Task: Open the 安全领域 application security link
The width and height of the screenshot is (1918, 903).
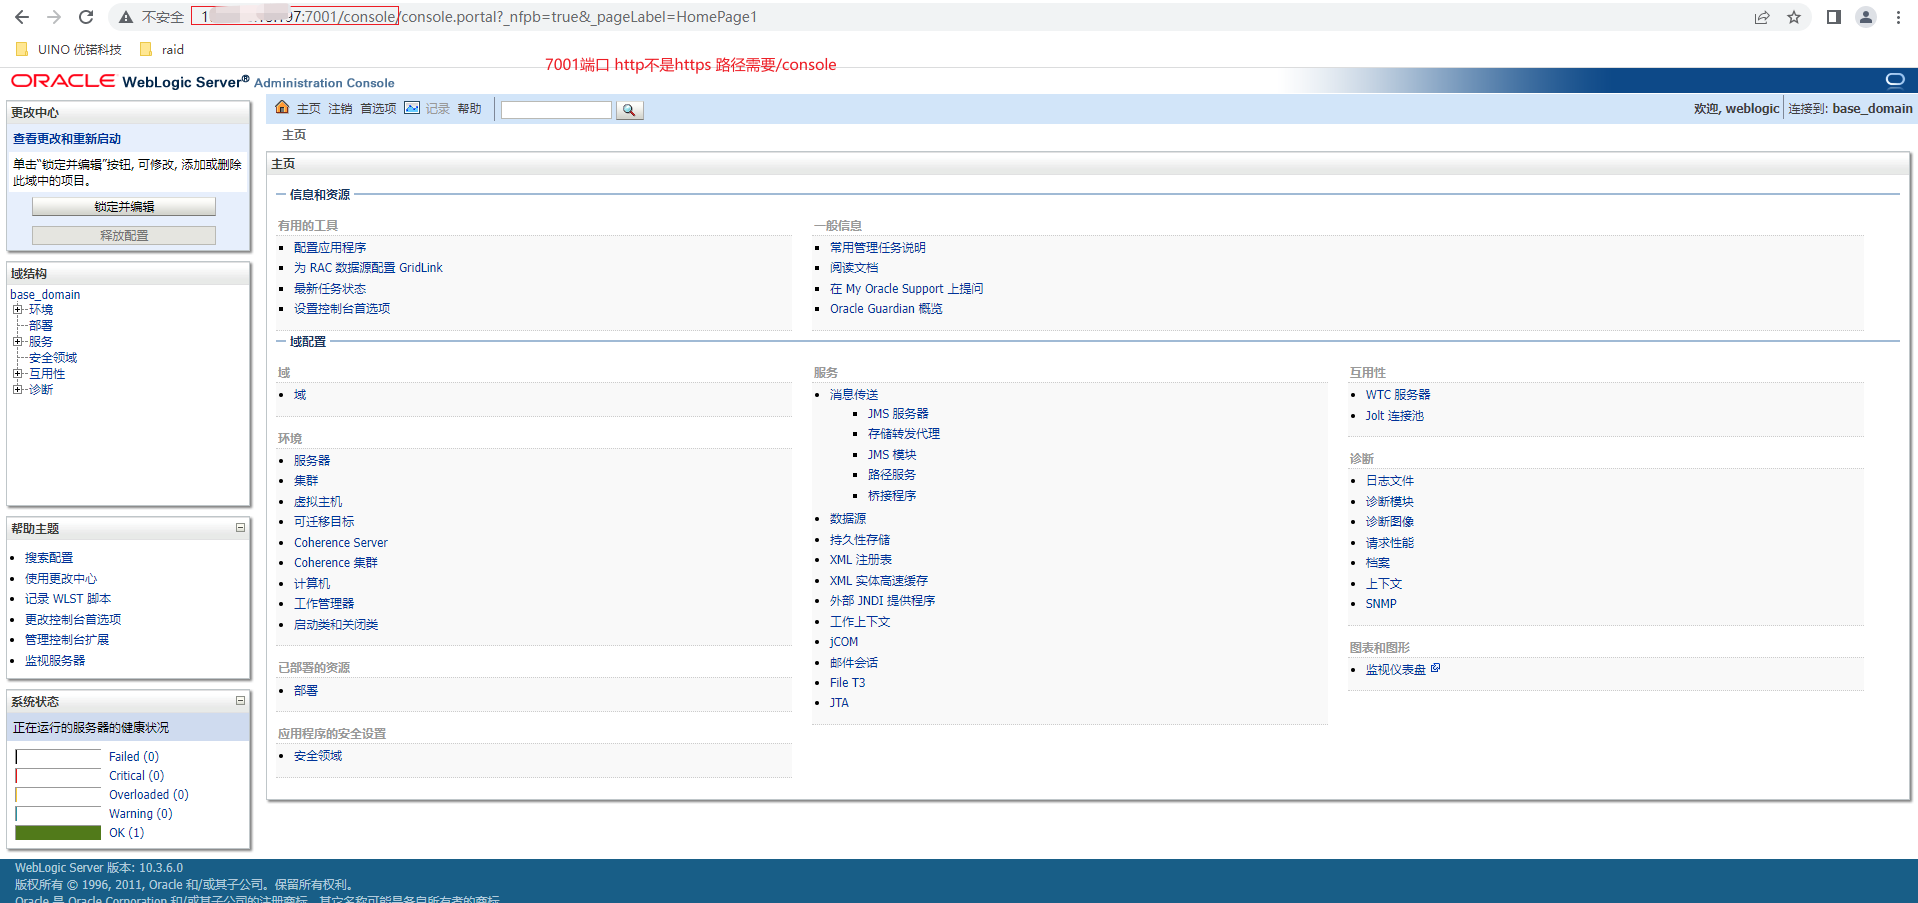Action: point(318,756)
